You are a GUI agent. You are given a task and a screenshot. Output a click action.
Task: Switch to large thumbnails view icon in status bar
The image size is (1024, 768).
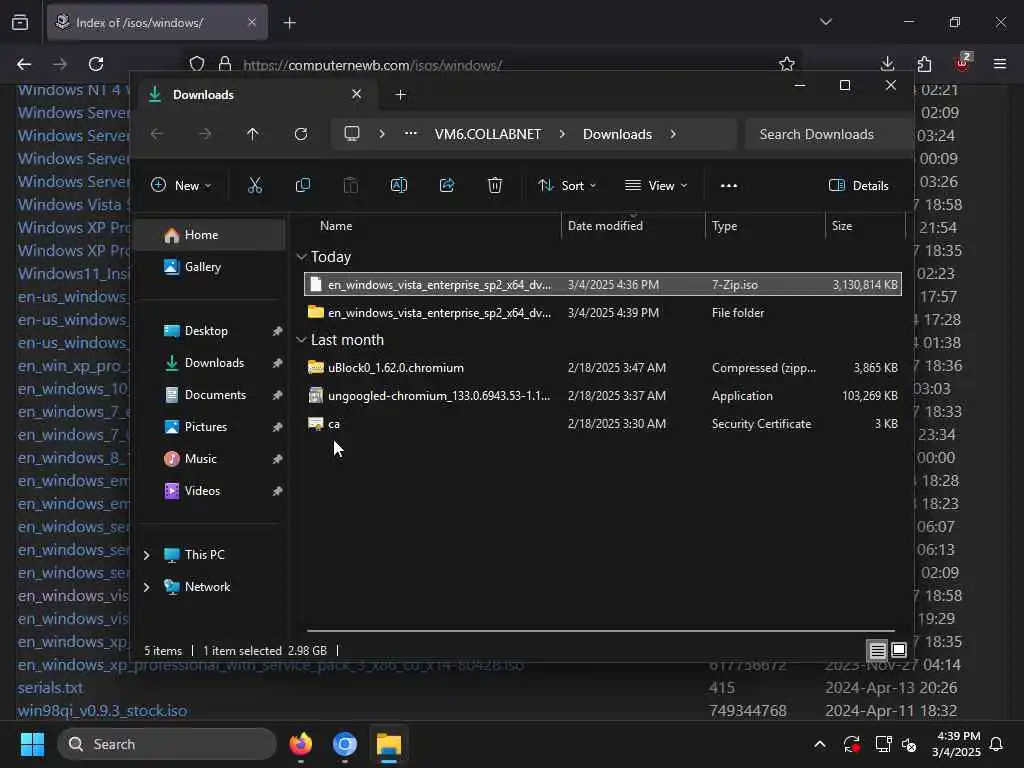[x=899, y=650]
